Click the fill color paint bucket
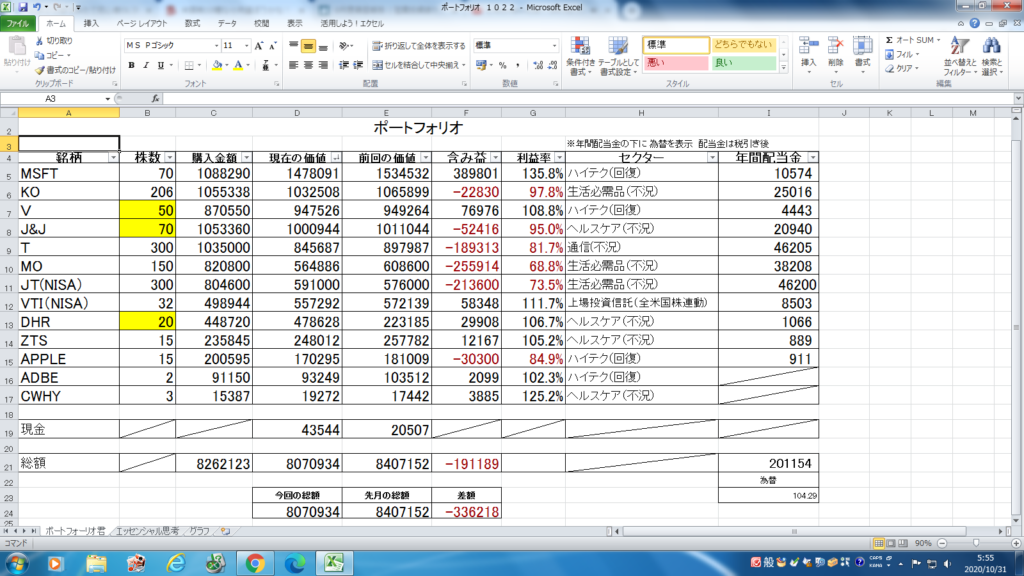This screenshot has height=576, width=1024. pos(217,65)
